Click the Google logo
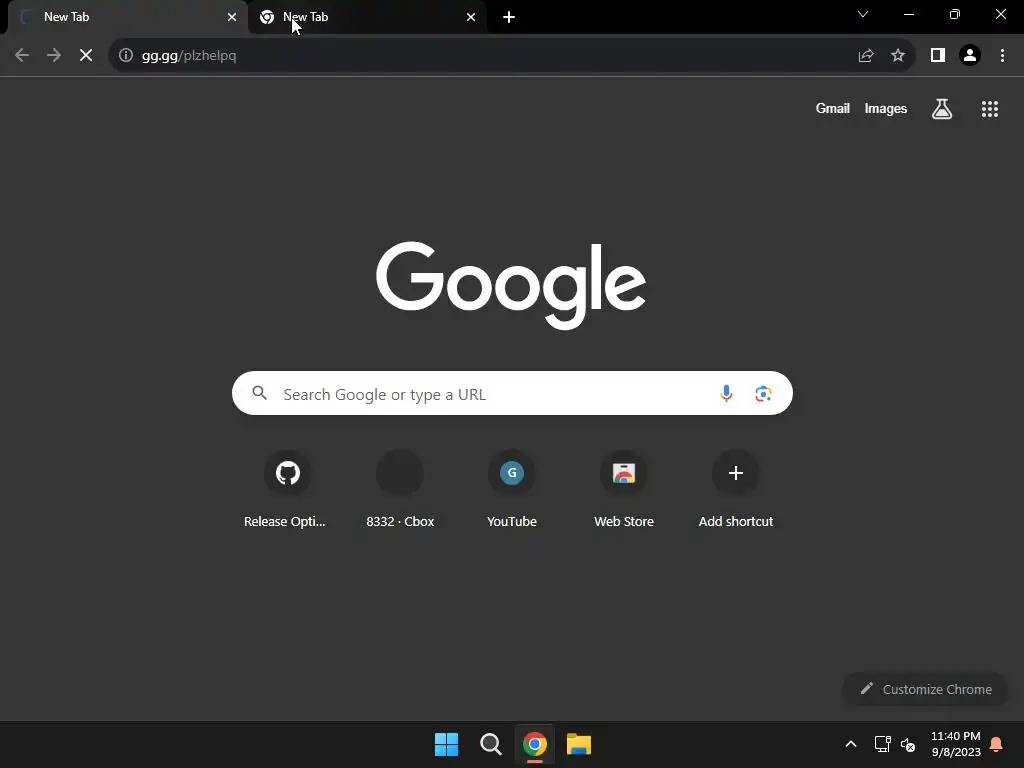Screen dimensions: 1024x768 coord(511,285)
